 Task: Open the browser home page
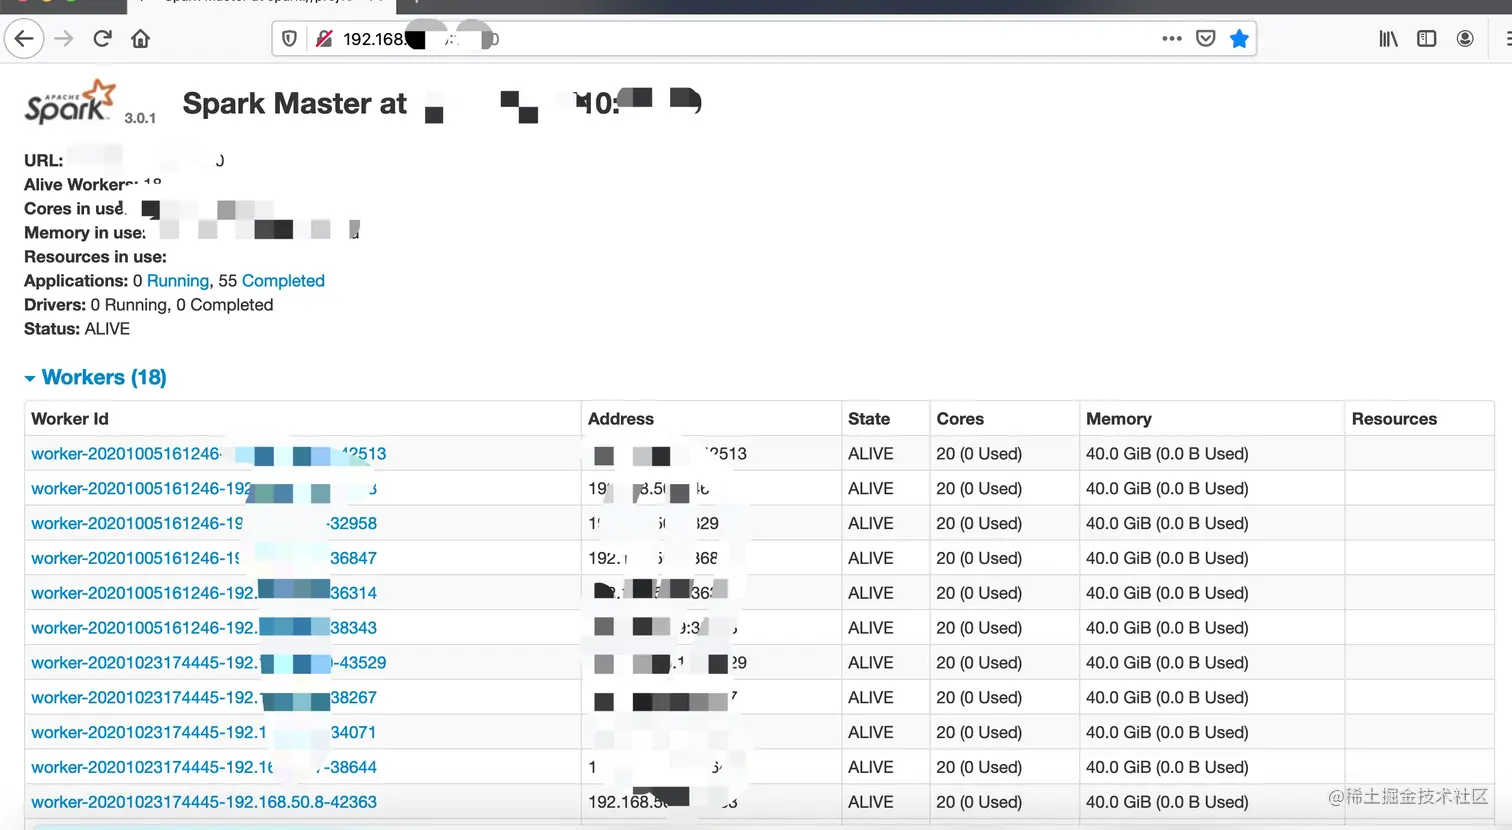pos(140,39)
